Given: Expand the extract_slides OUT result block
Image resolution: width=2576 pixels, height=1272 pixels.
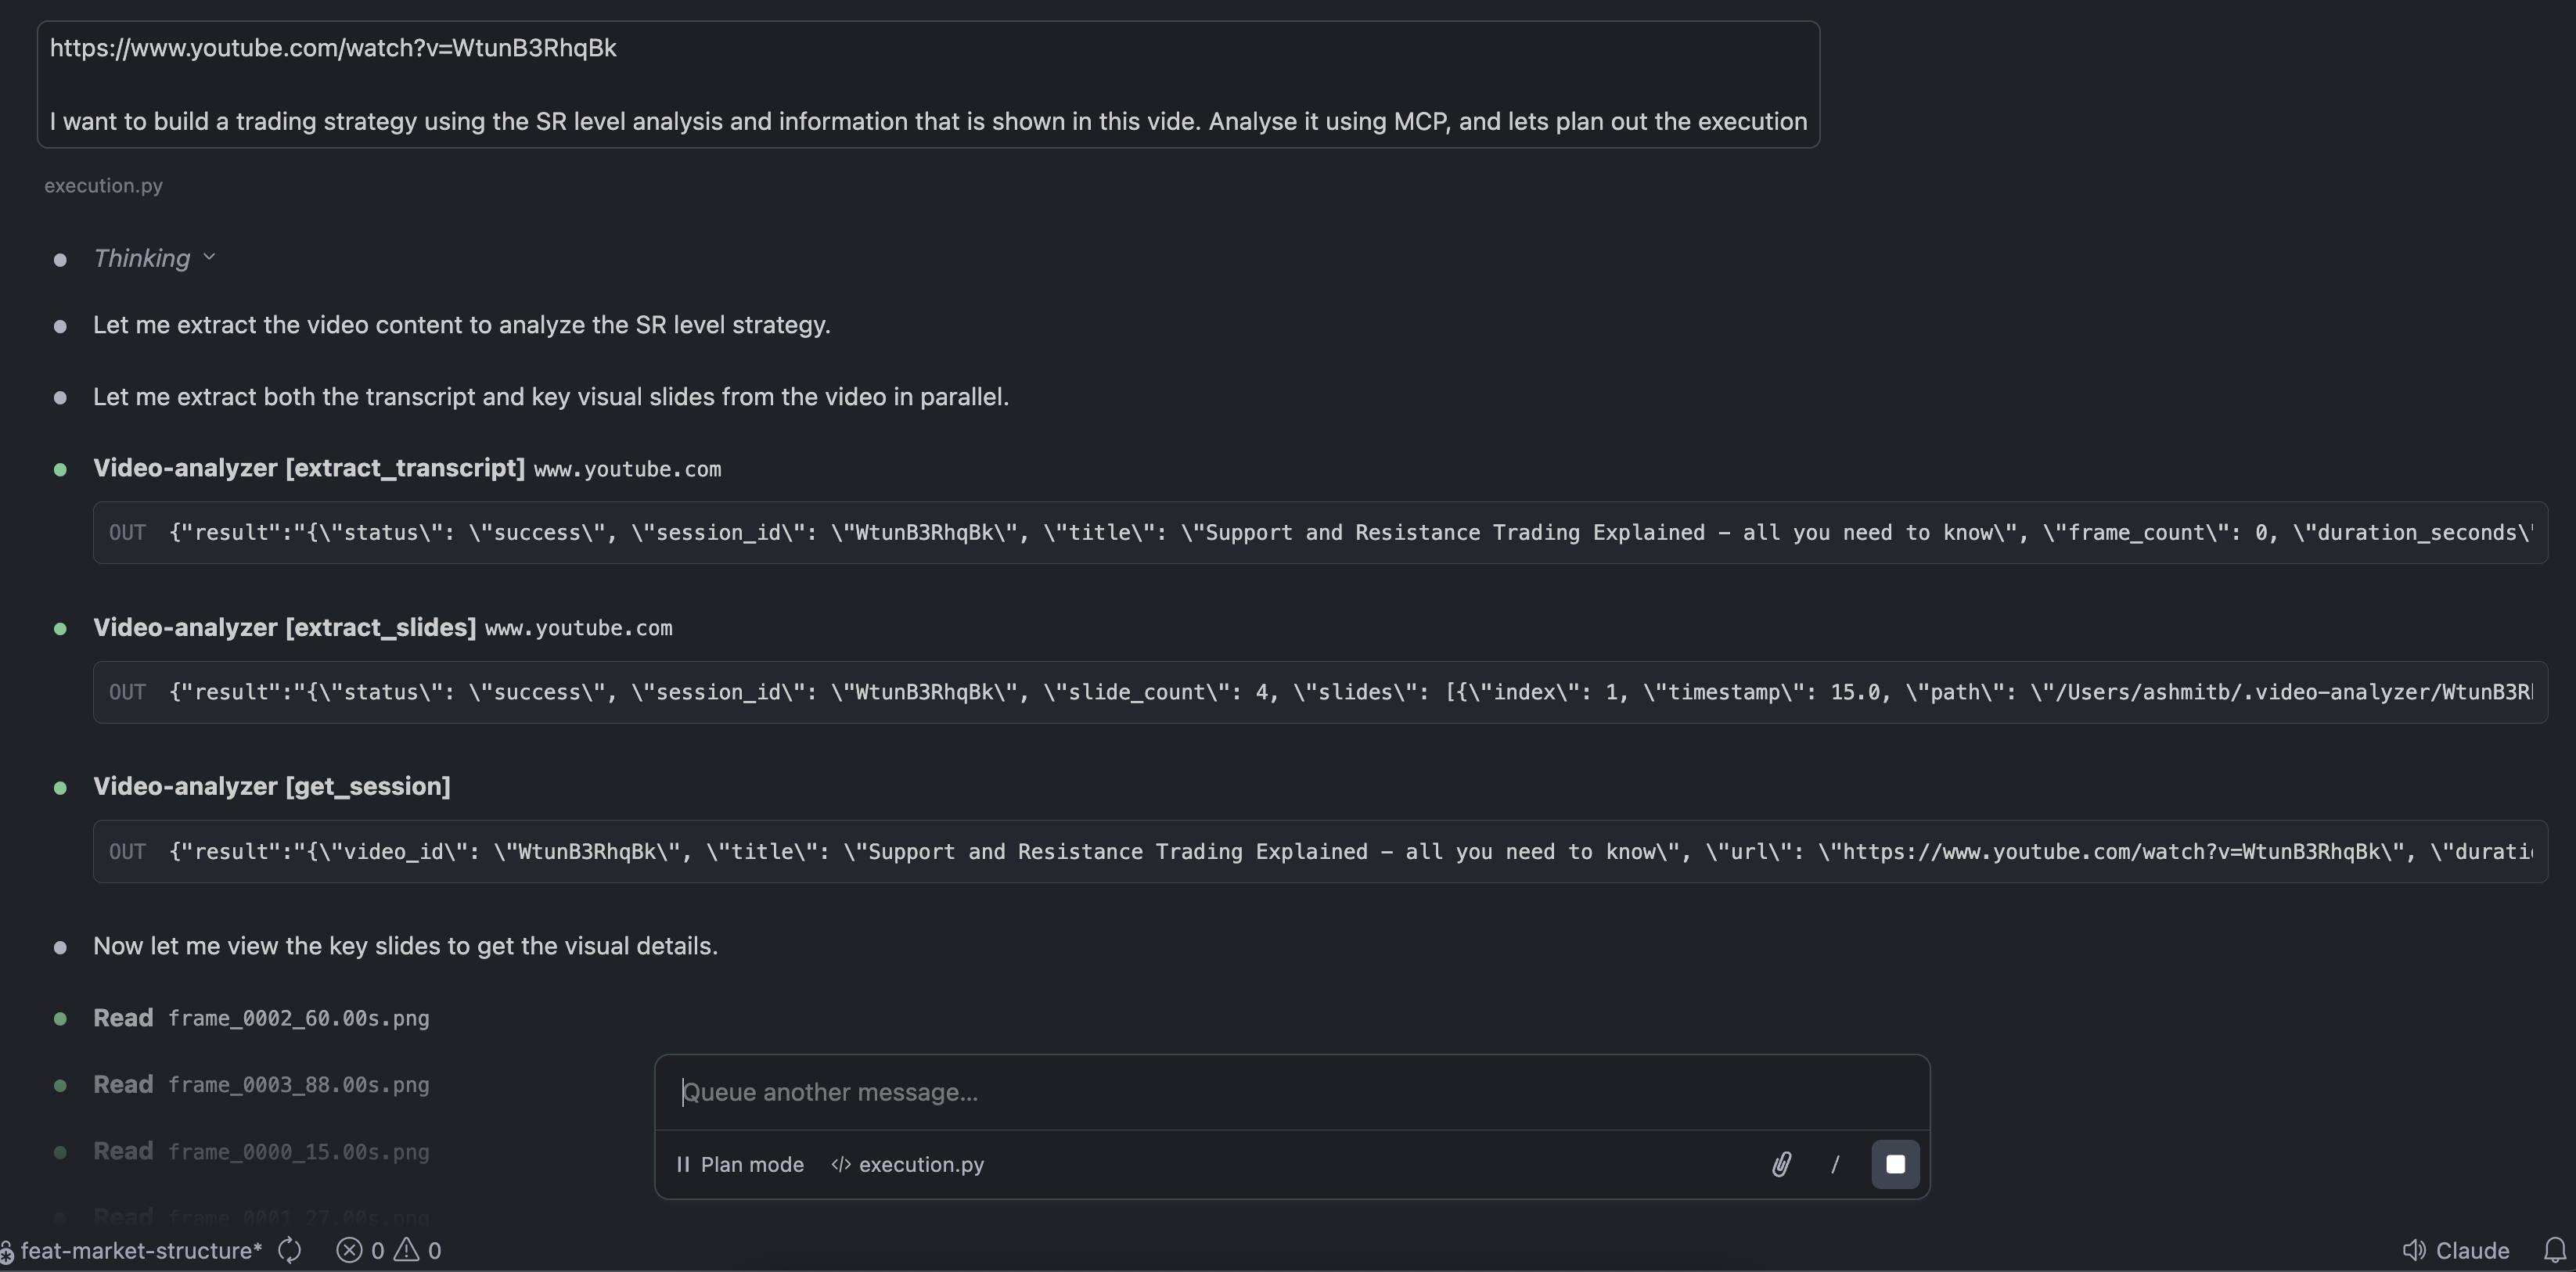Looking at the screenshot, I should pyautogui.click(x=1320, y=692).
